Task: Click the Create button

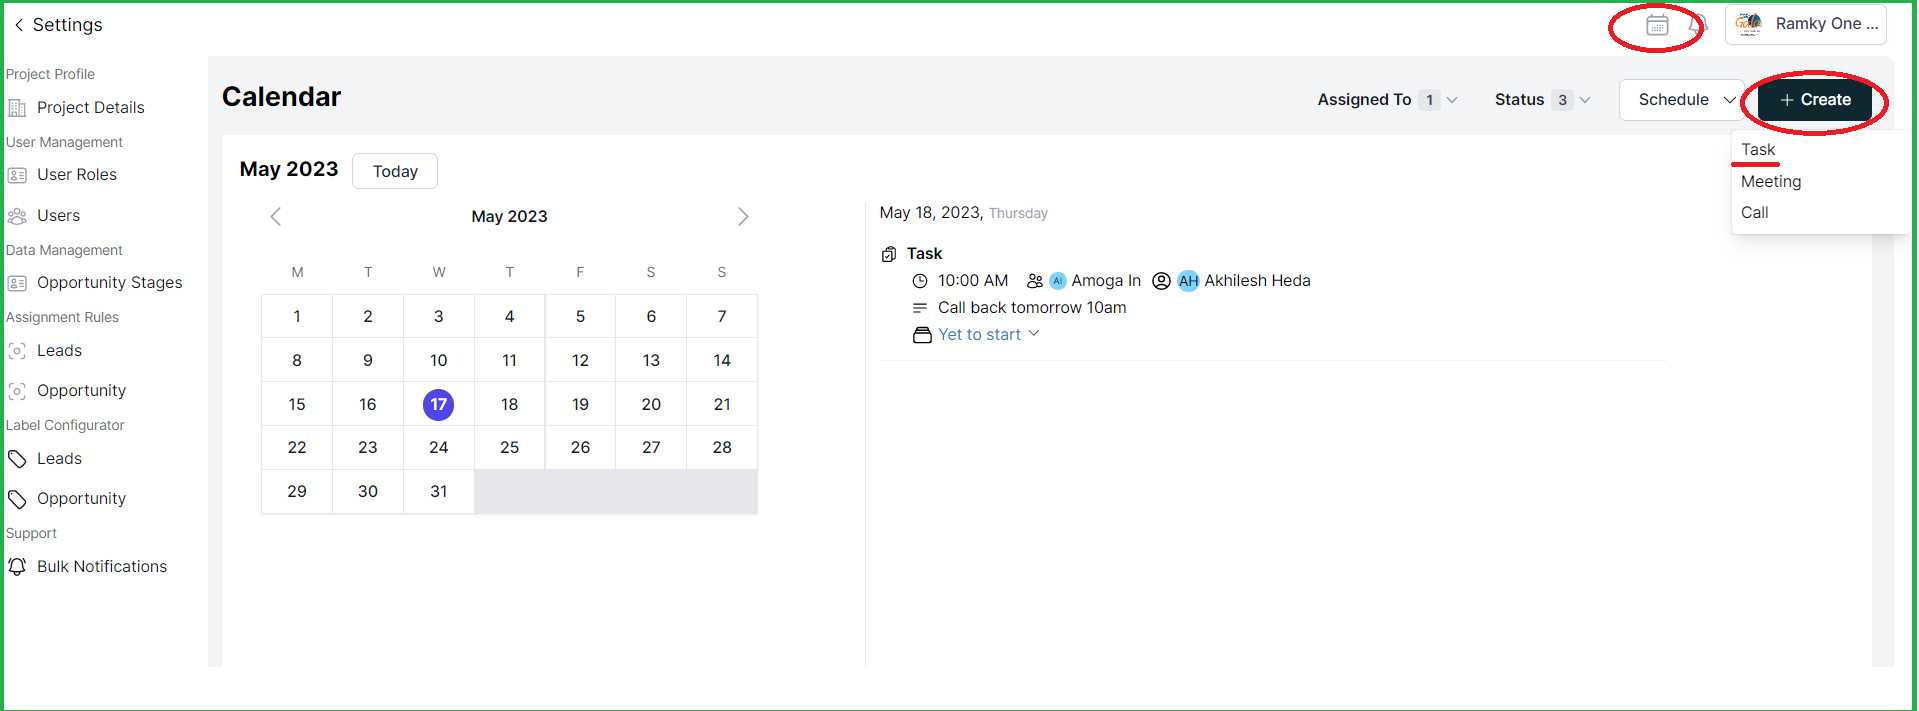Action: (1814, 100)
